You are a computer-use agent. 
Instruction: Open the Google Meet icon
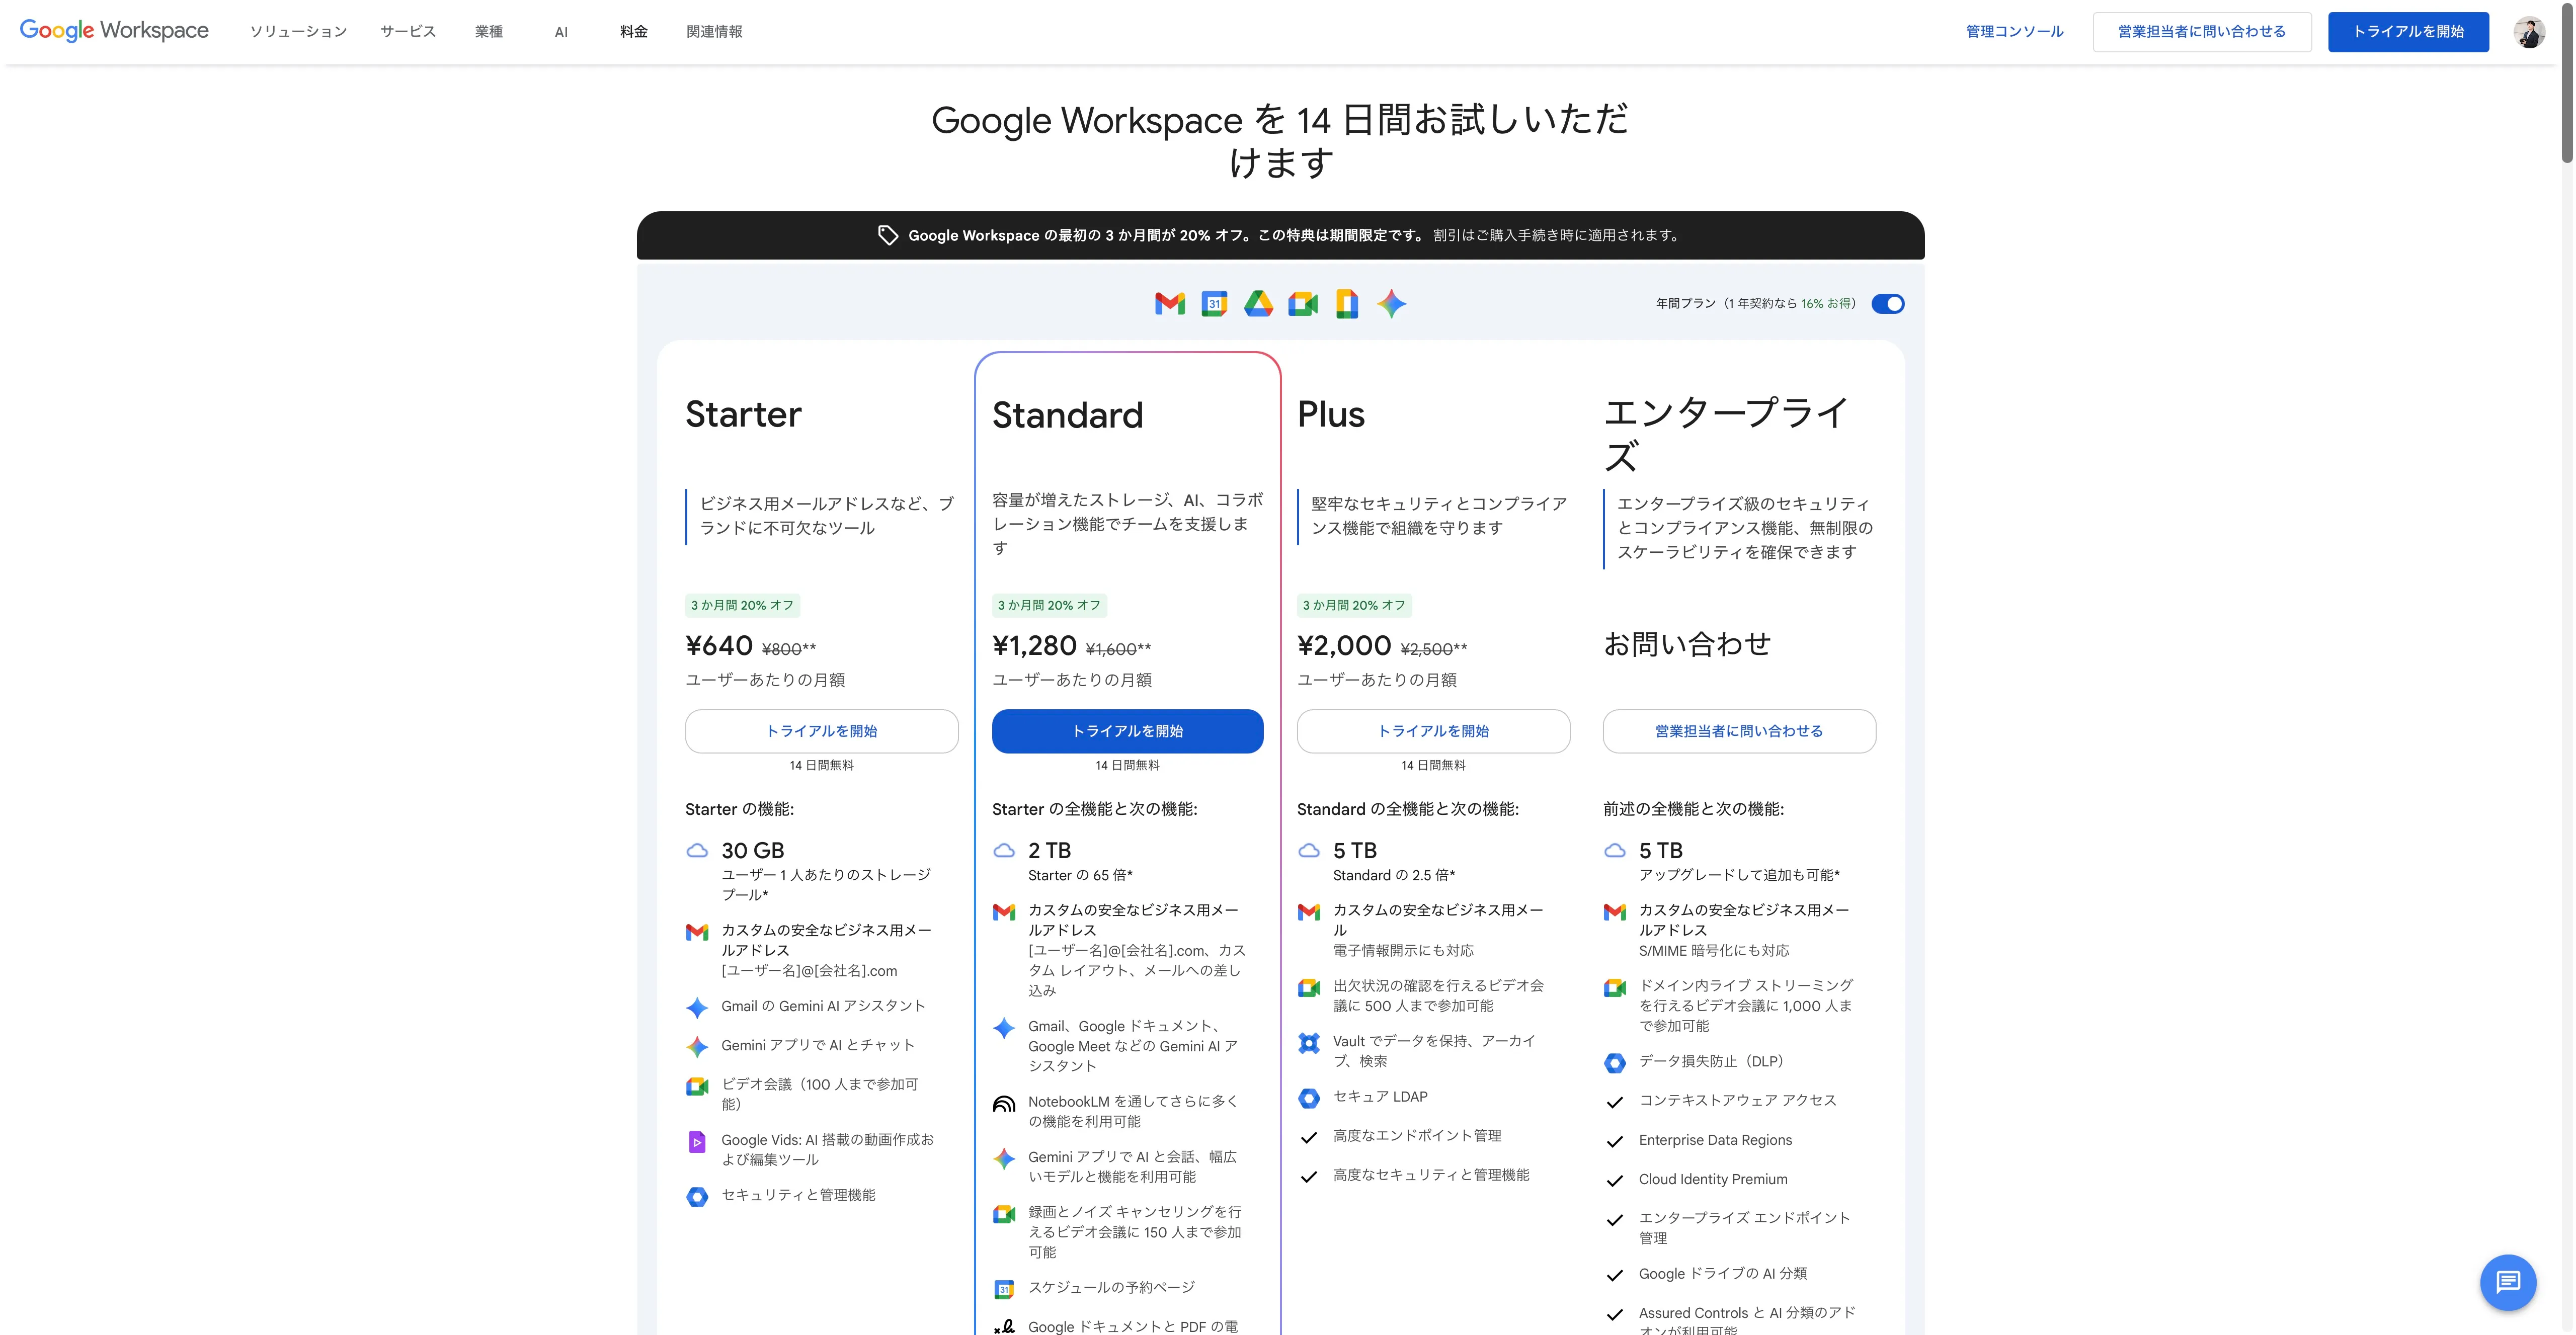[1303, 303]
